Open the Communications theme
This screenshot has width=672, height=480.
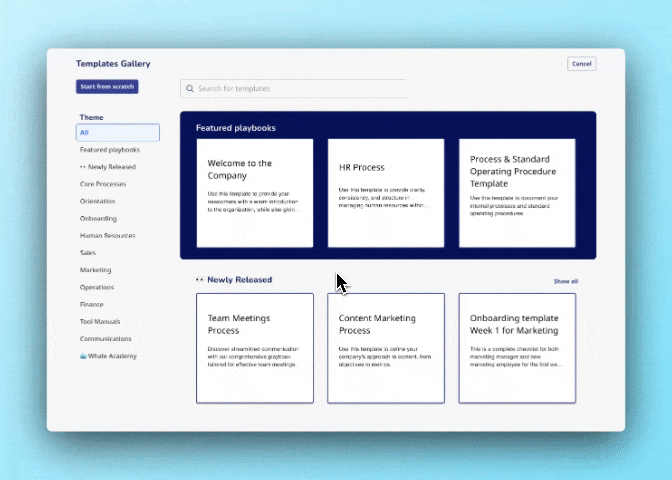click(105, 339)
